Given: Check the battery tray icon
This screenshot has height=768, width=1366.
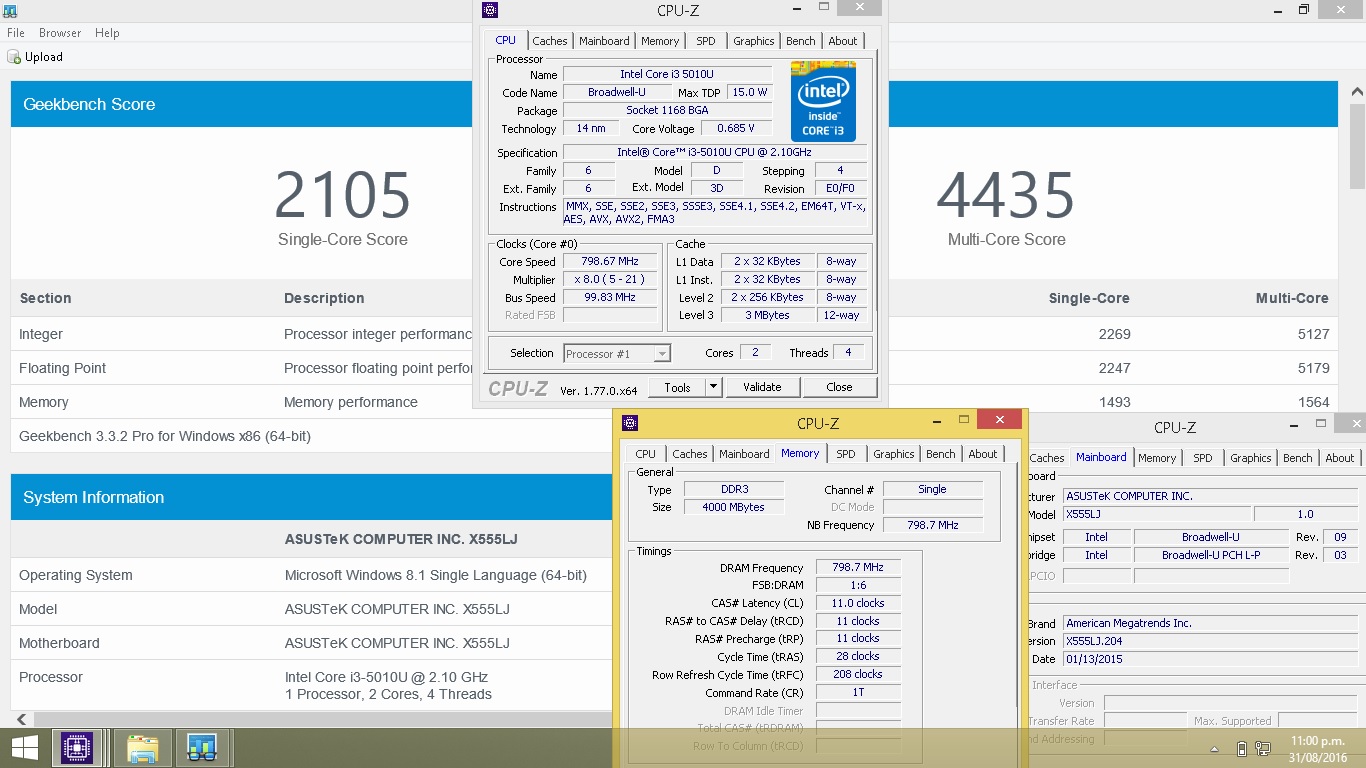Looking at the screenshot, I should coord(1241,748).
